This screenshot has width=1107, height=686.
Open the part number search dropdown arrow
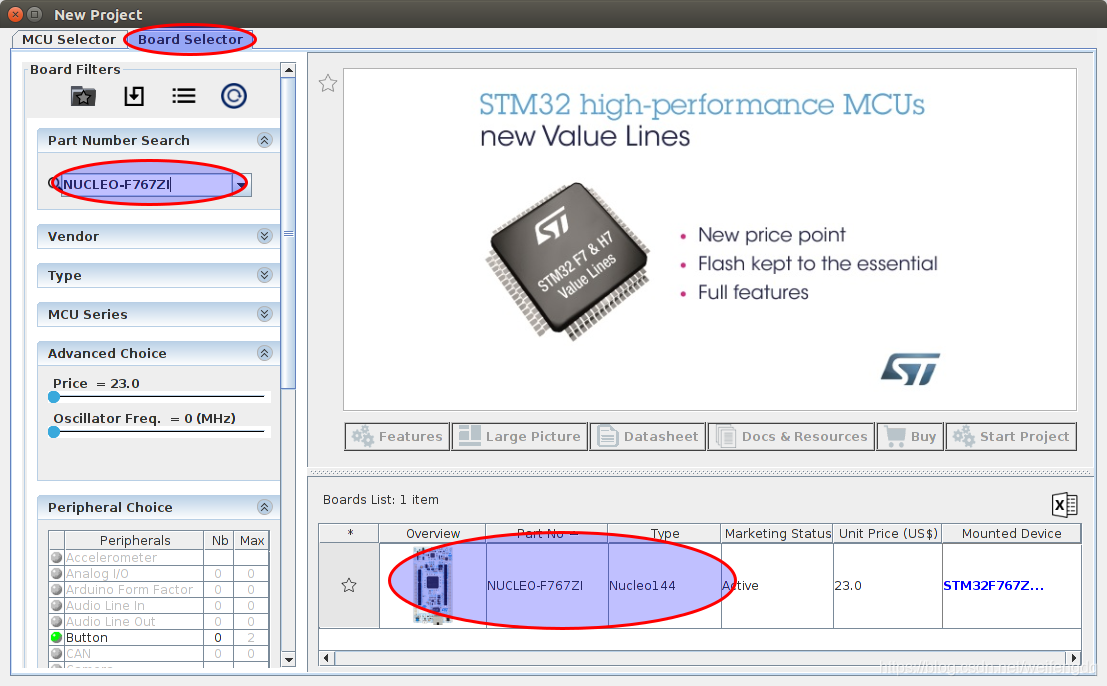click(x=242, y=185)
